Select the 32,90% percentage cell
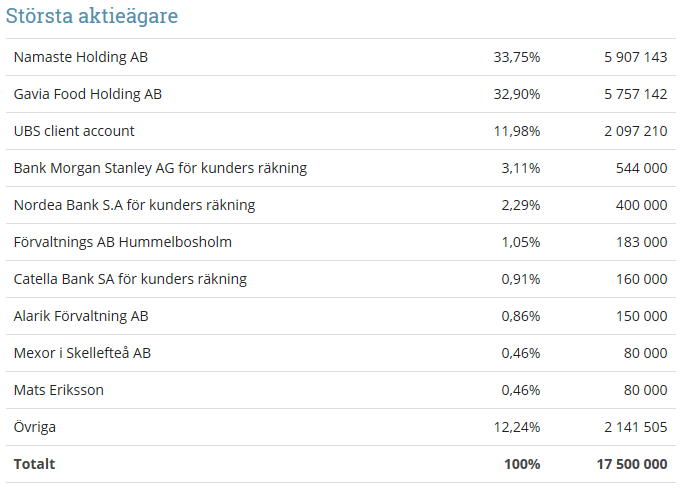683x491 pixels. coord(516,94)
